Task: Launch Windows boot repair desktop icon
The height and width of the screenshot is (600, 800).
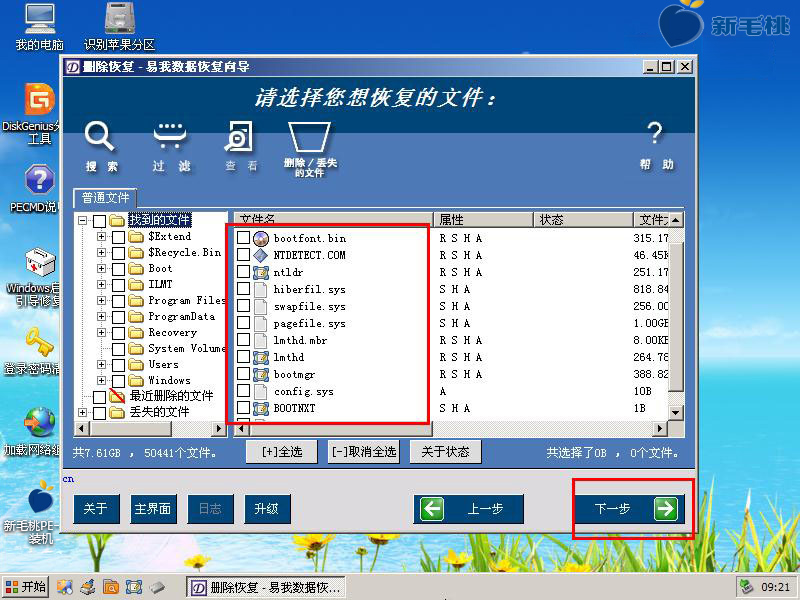Action: [x=39, y=262]
